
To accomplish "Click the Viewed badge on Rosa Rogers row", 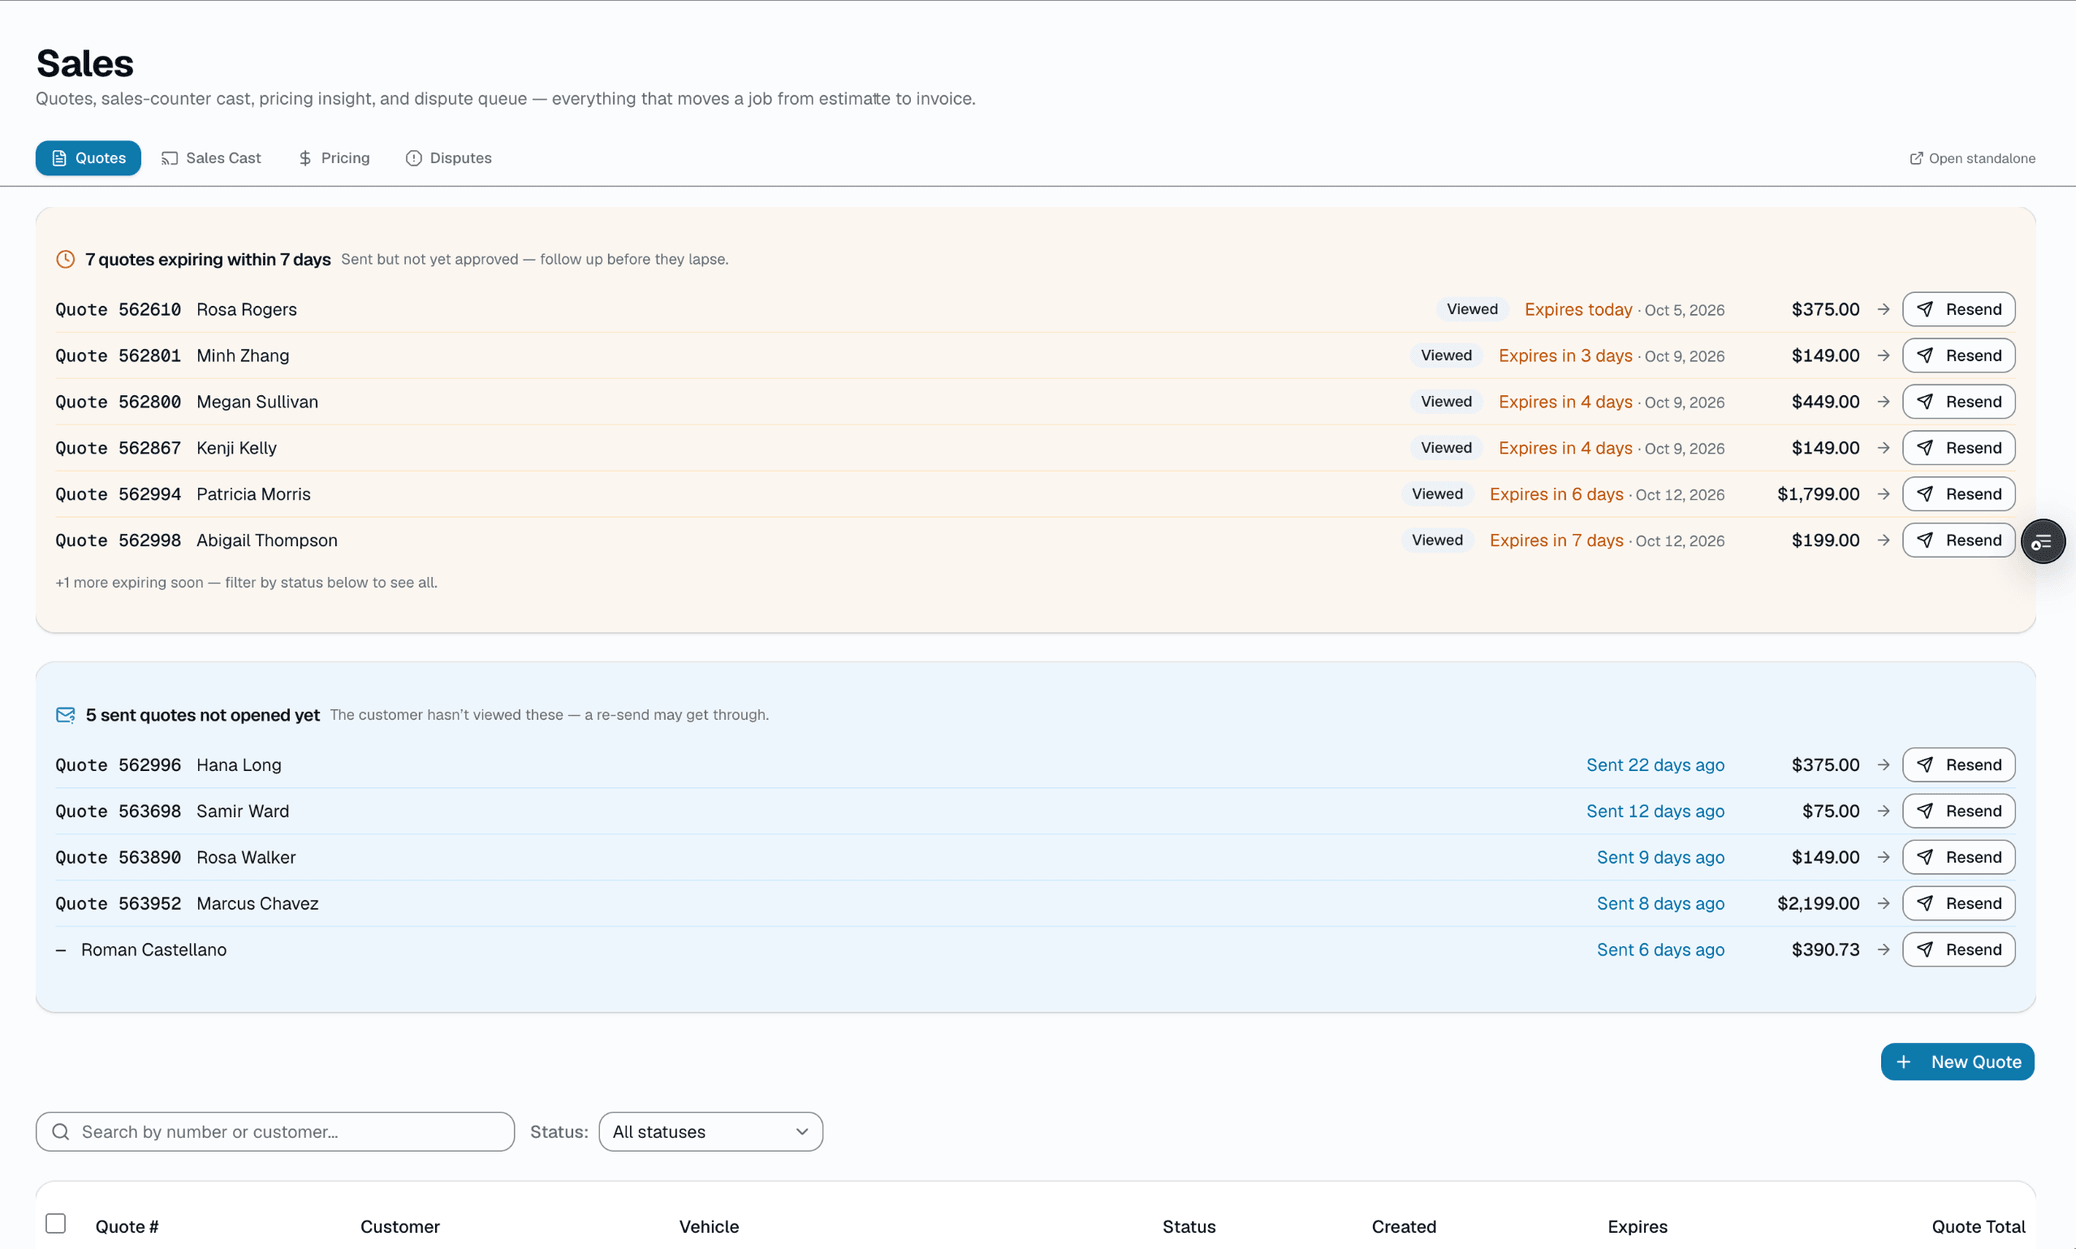I will pos(1472,309).
